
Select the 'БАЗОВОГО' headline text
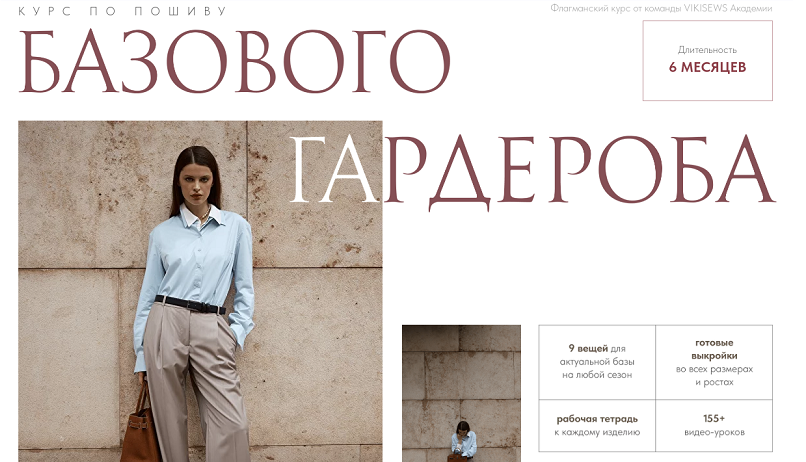coord(235,61)
